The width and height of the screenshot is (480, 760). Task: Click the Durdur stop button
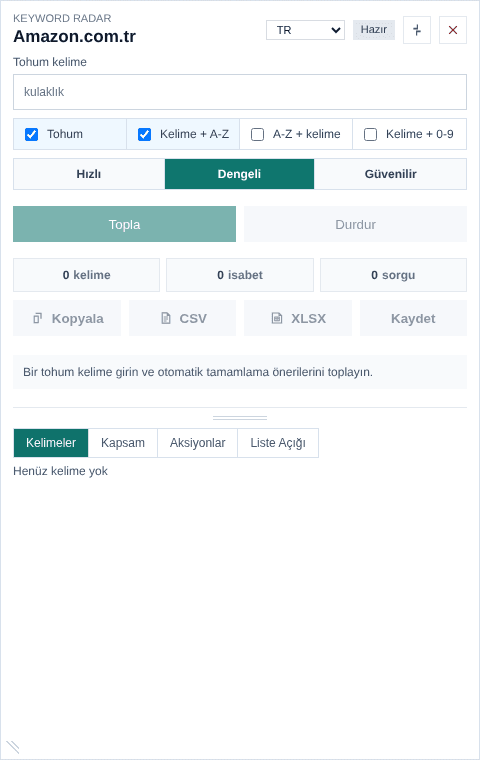pyautogui.click(x=355, y=224)
